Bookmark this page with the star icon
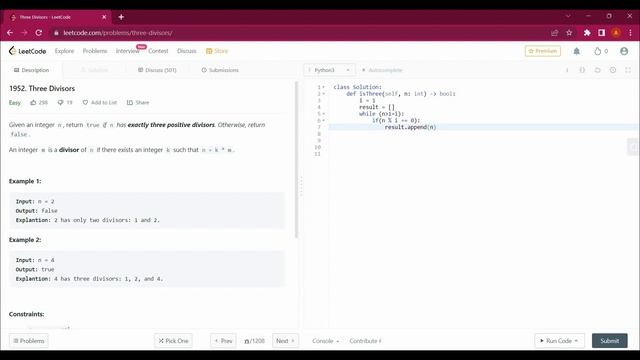640x360 pixels. 569,33
